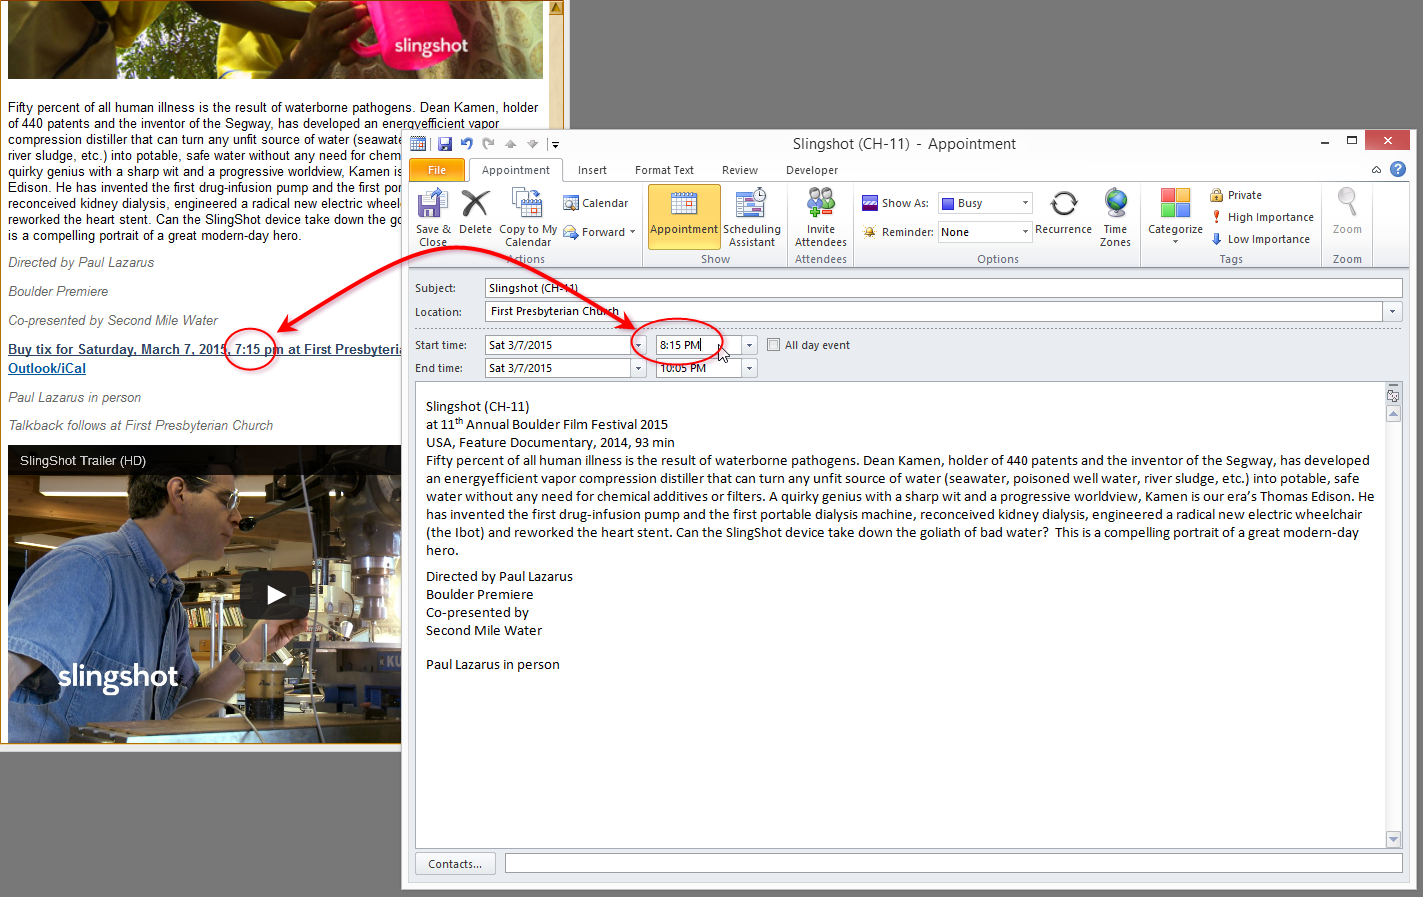Click the End time date field
1423x897 pixels.
click(558, 368)
